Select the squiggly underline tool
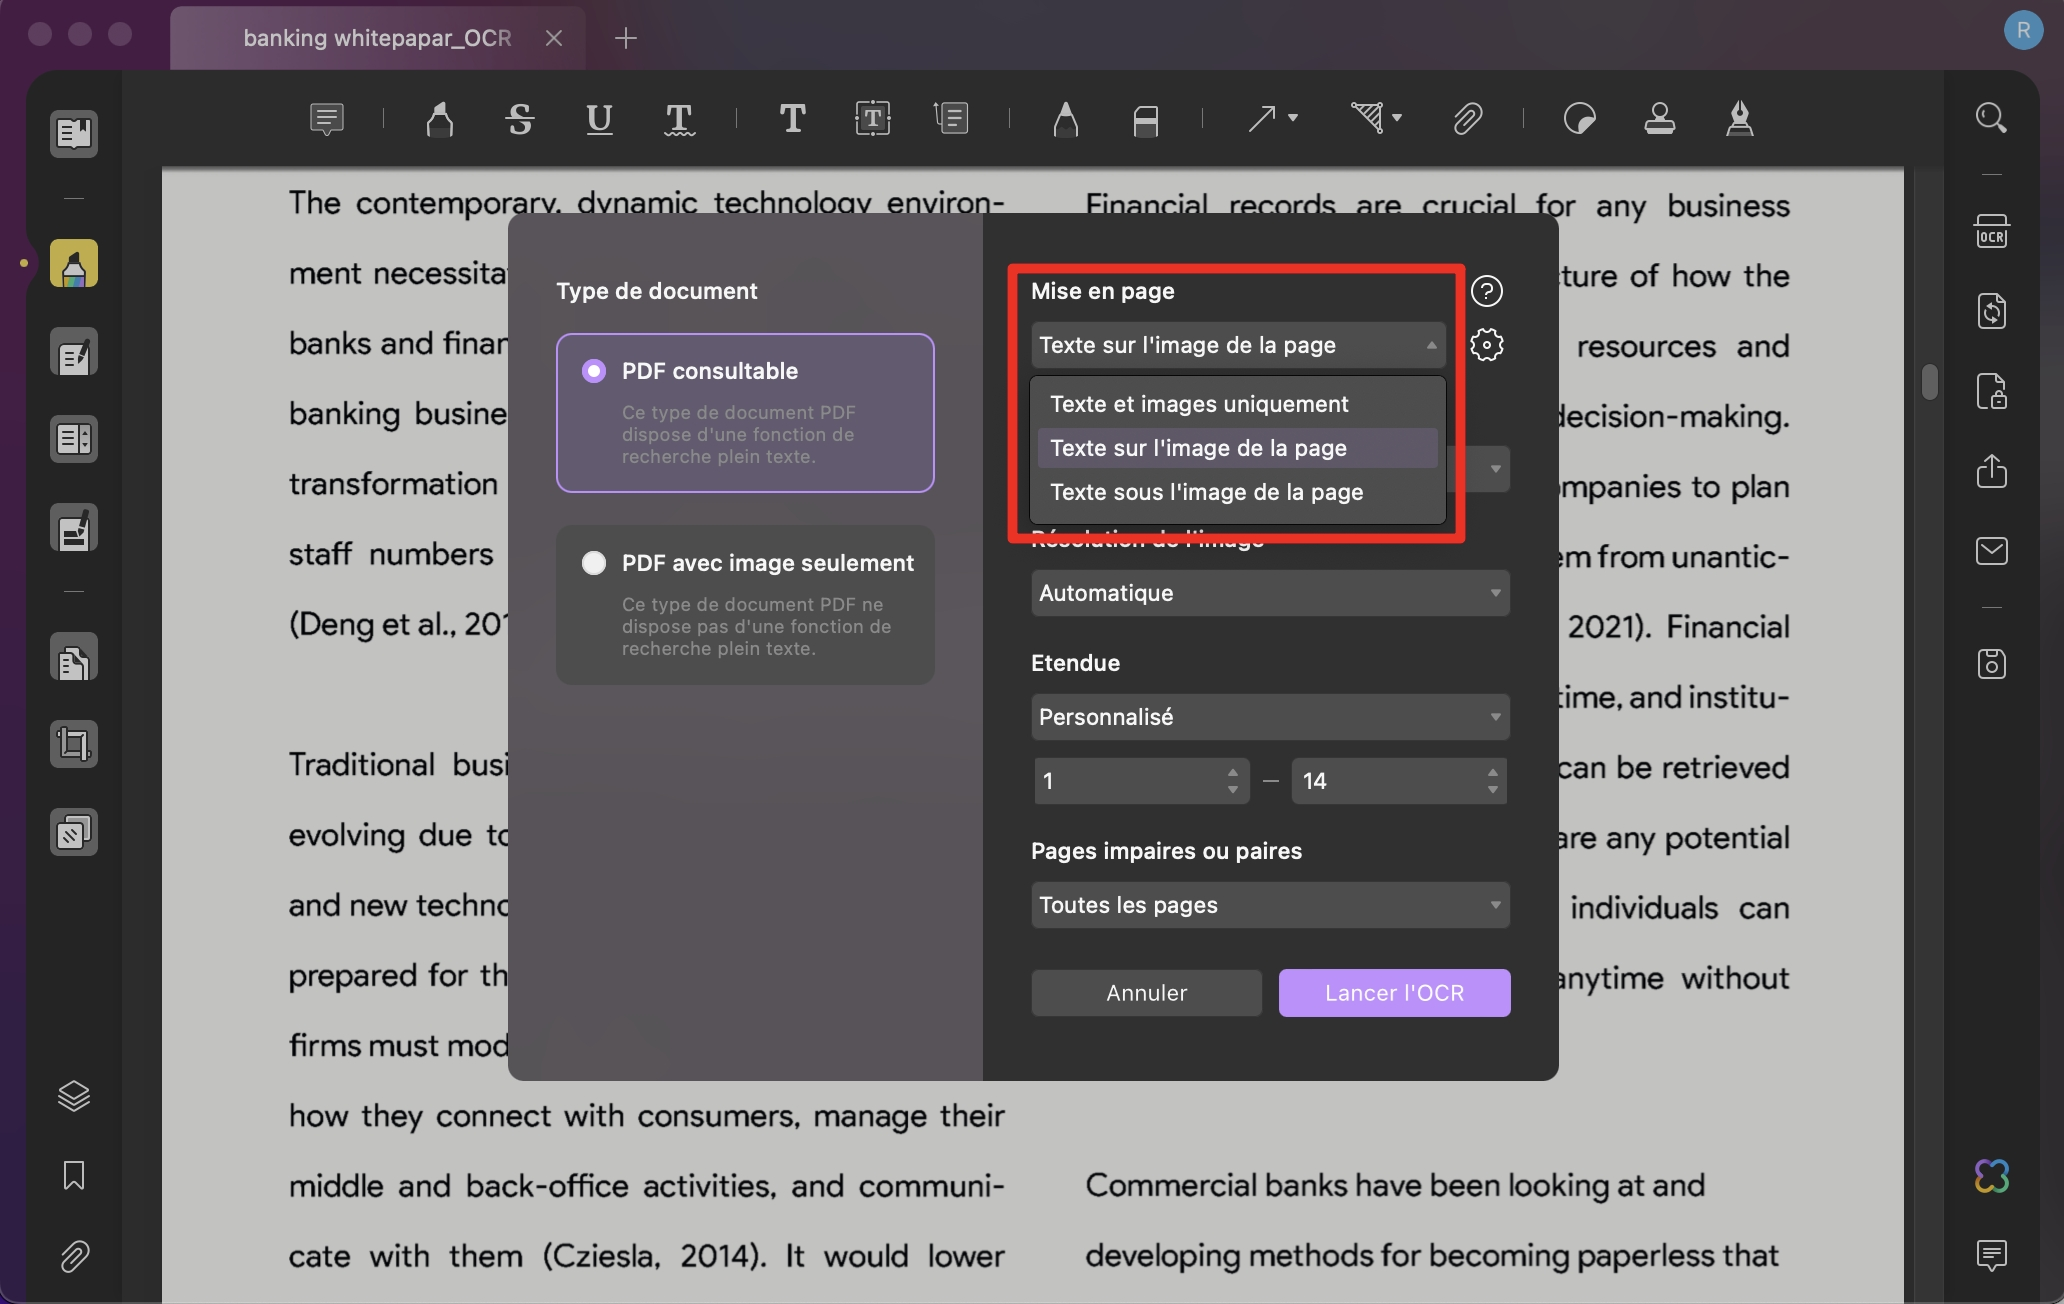The width and height of the screenshot is (2064, 1304). (679, 119)
